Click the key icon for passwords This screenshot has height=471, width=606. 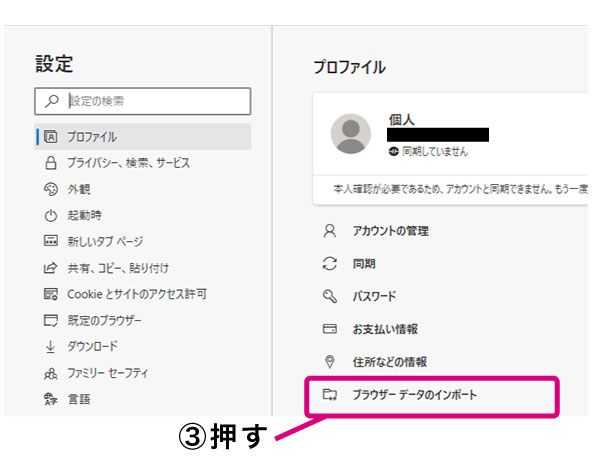point(330,296)
